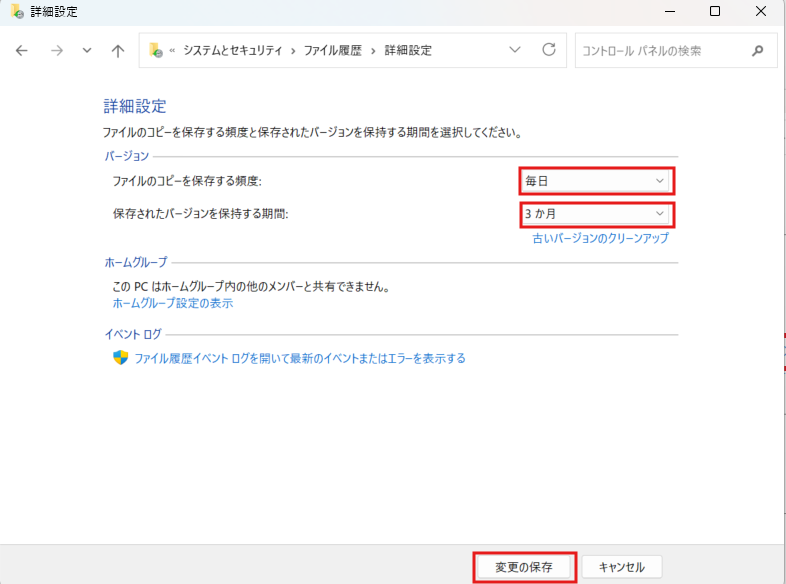Click the キャンセル button
The width and height of the screenshot is (786, 584).
coord(622,567)
